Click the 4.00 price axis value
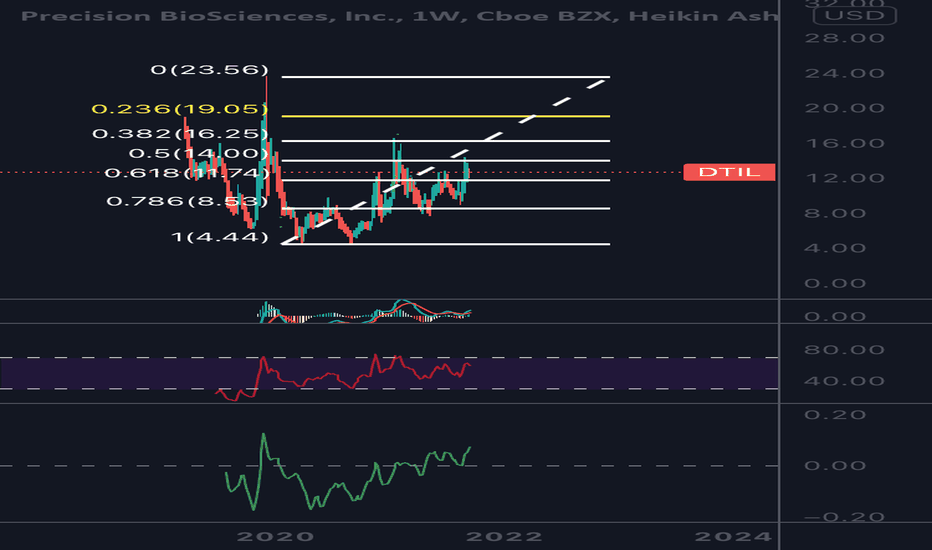This screenshot has height=550, width=932. [x=836, y=248]
